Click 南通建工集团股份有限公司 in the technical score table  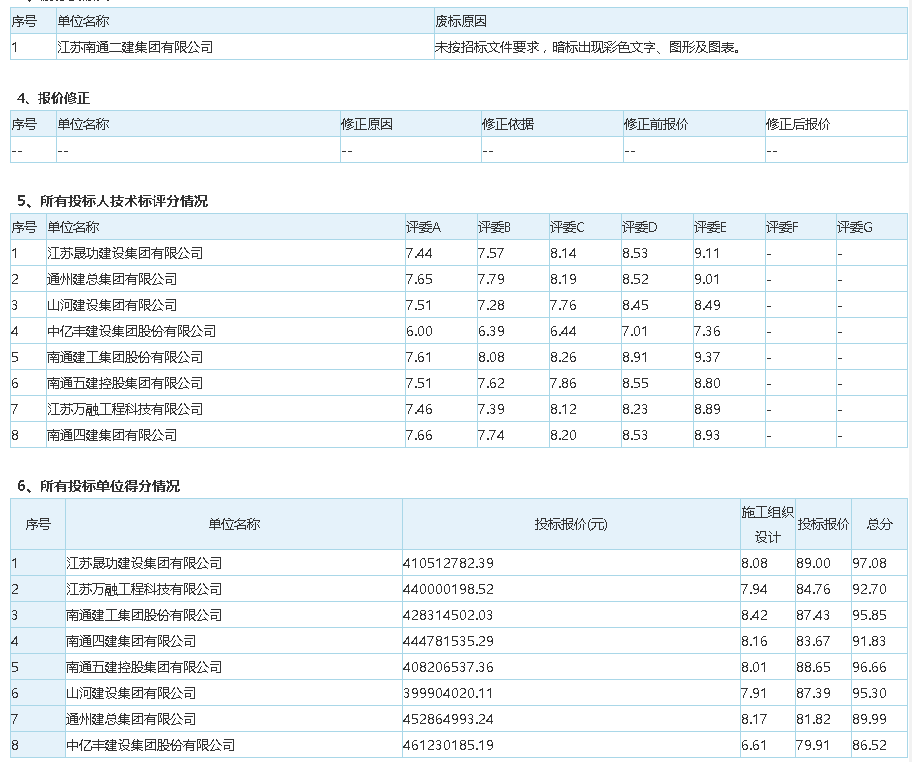pos(125,357)
